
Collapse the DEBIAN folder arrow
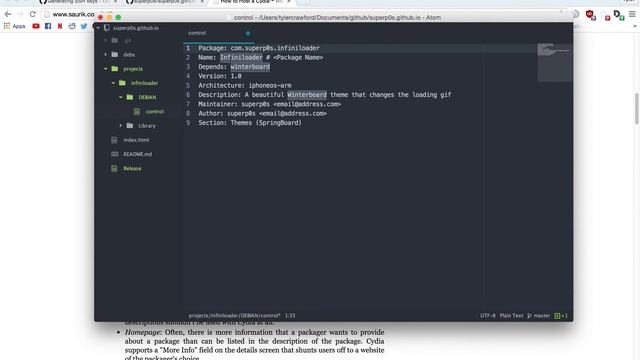[x=120, y=97]
